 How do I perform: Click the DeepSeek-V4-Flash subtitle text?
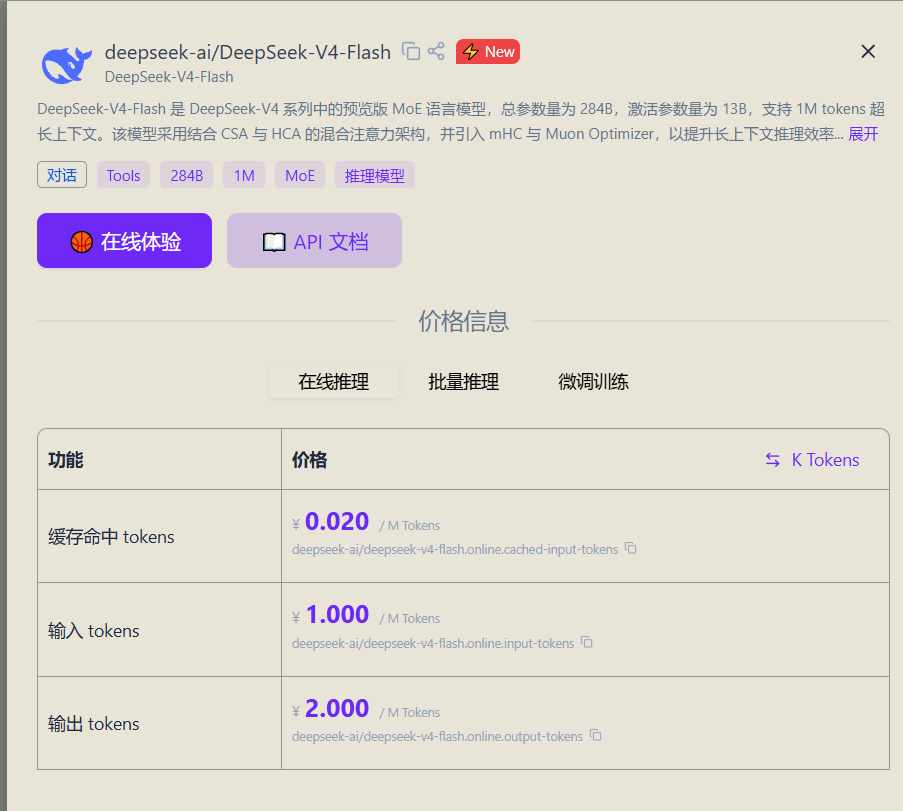pos(169,77)
